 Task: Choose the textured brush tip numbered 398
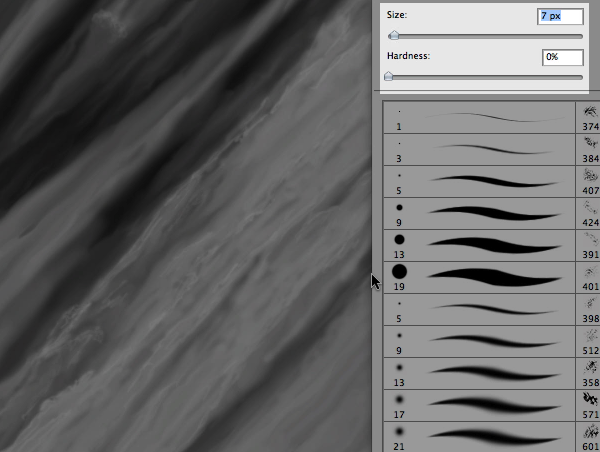(x=588, y=310)
